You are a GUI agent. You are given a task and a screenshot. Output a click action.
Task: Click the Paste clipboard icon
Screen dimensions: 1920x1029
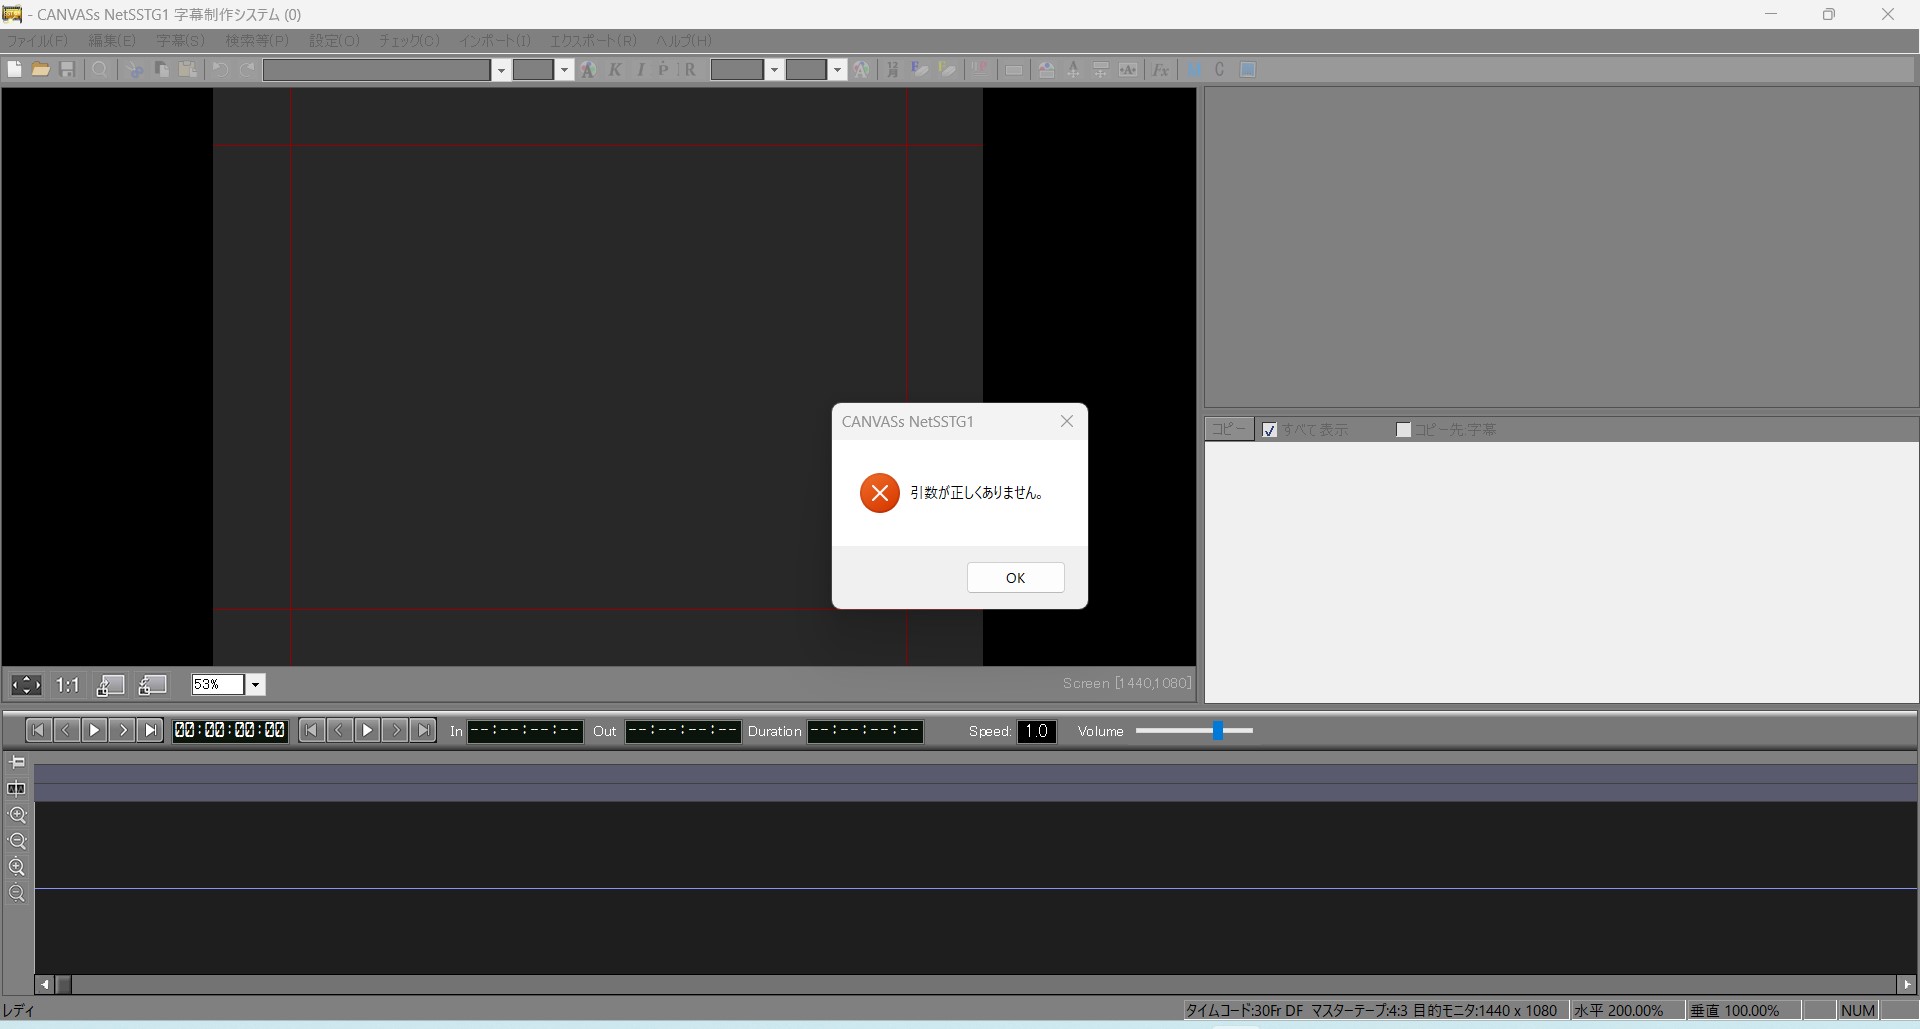click(x=187, y=69)
